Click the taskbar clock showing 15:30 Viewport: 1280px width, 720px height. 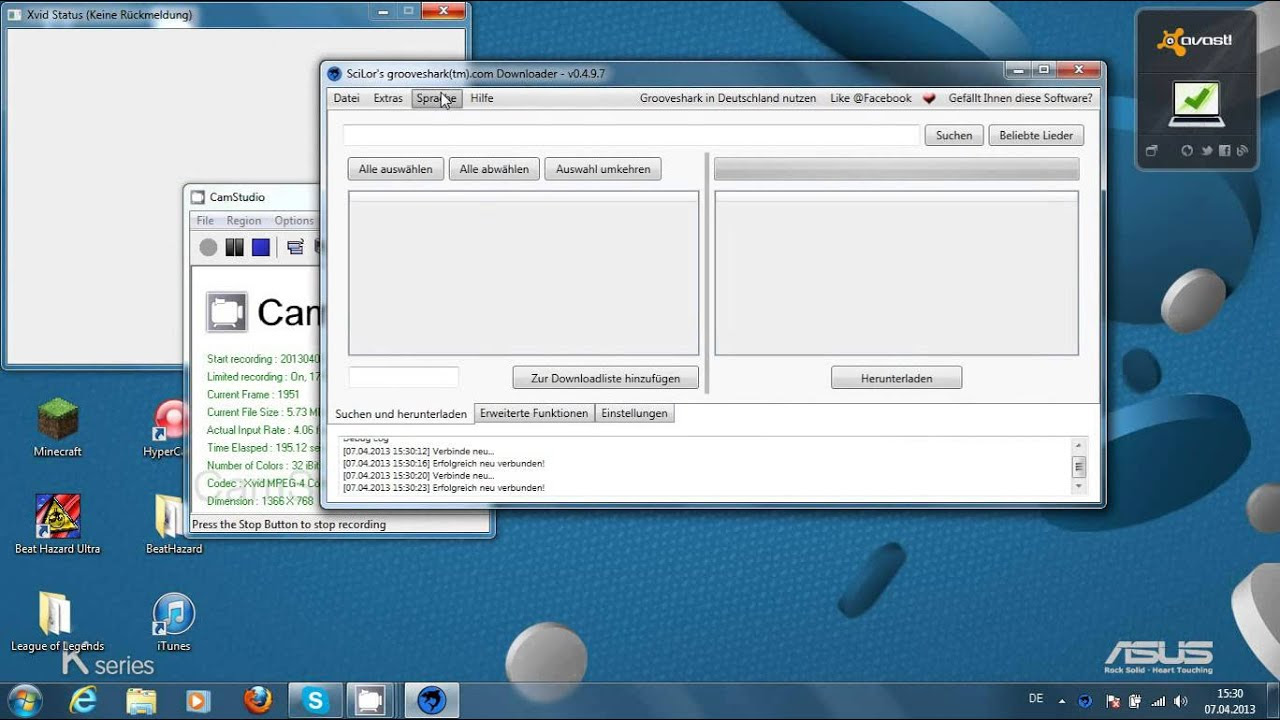point(1230,701)
